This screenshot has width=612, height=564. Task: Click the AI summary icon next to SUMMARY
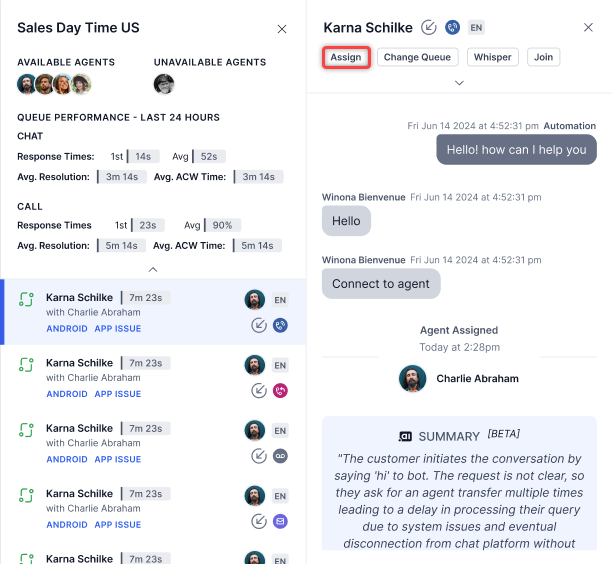405,436
